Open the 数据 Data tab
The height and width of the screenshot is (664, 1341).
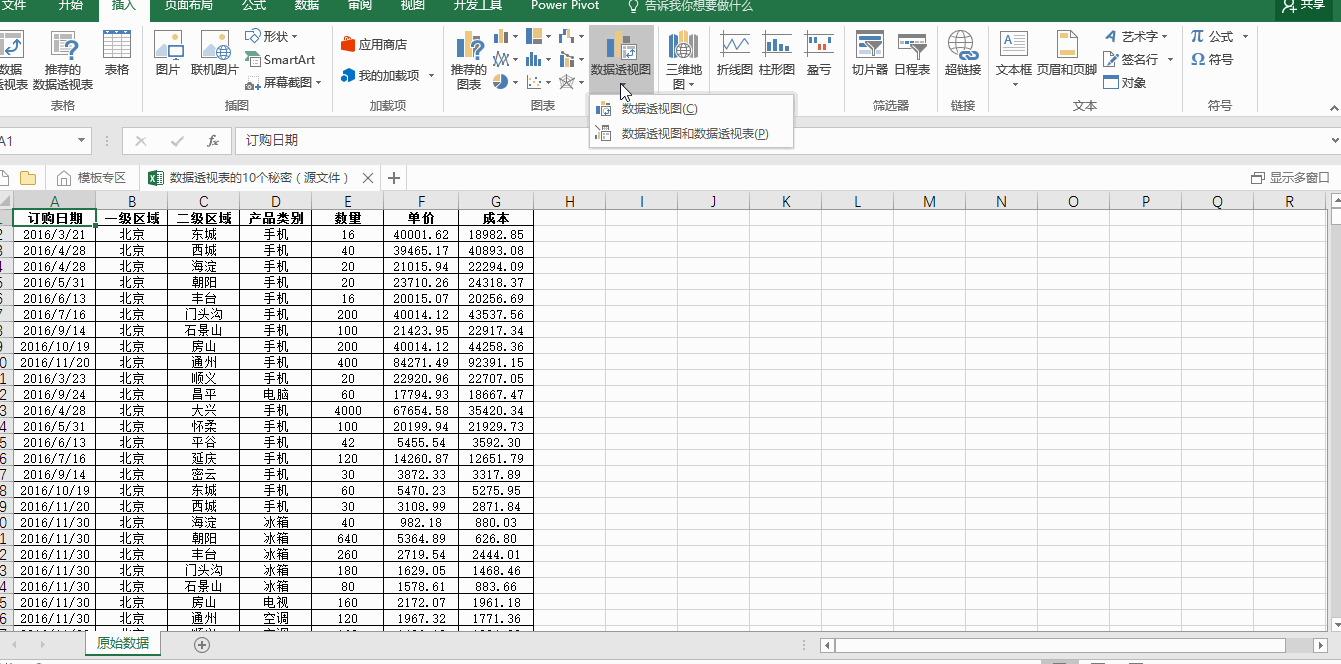(x=307, y=6)
